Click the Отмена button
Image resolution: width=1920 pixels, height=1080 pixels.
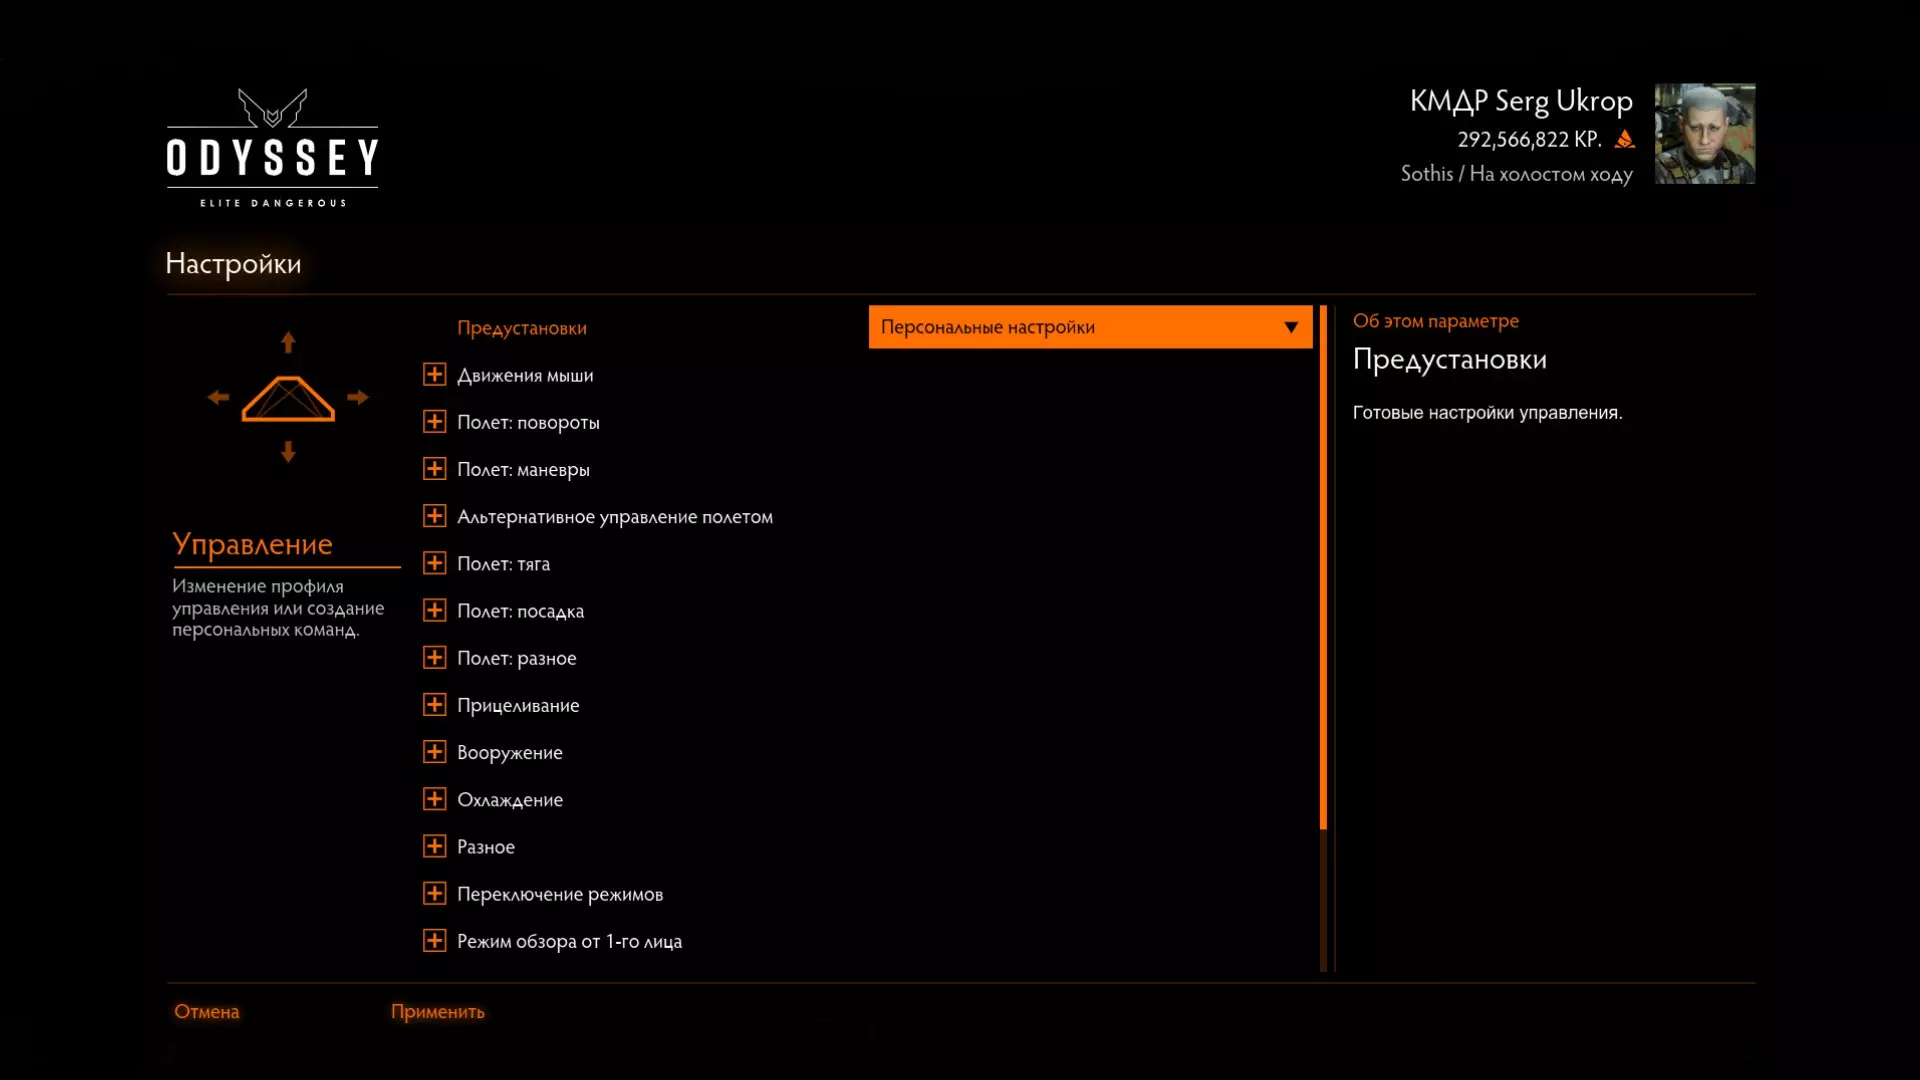tap(207, 1012)
